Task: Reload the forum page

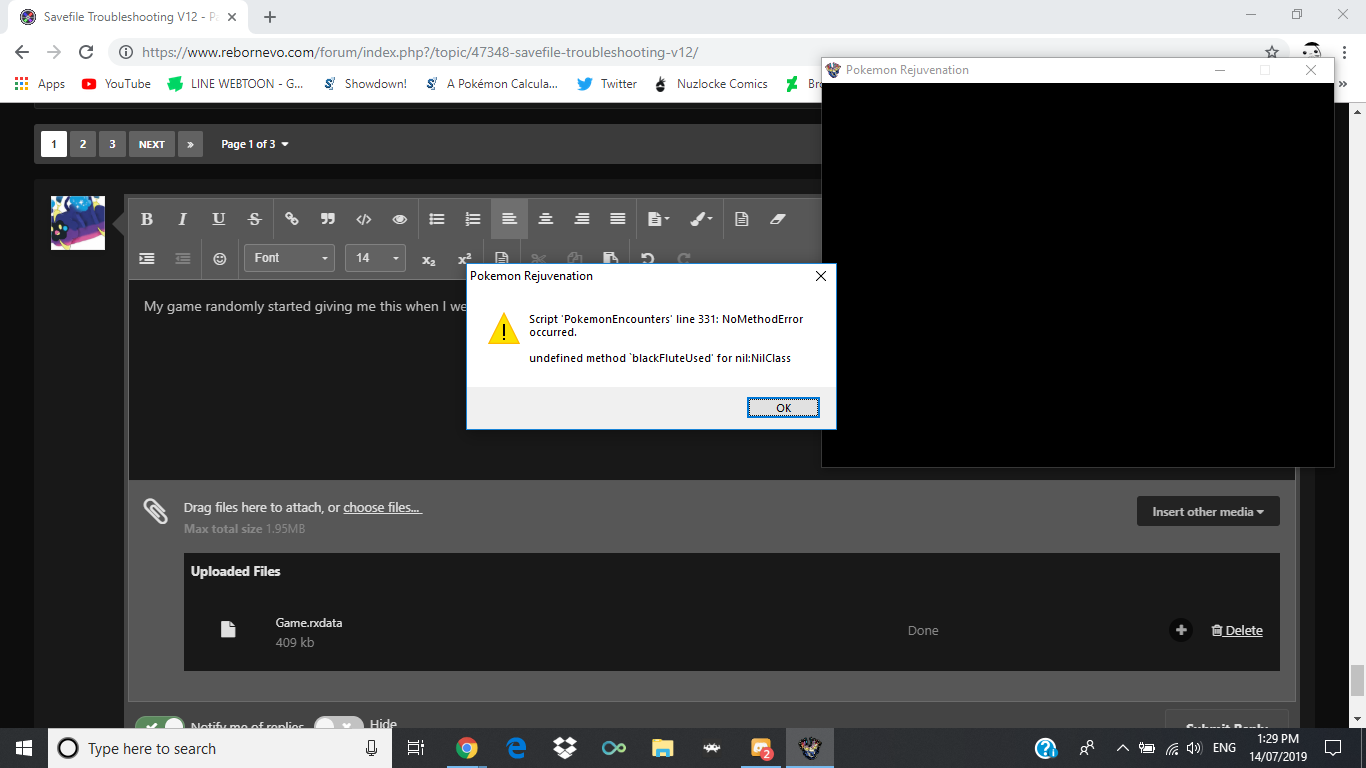Action: pos(86,52)
